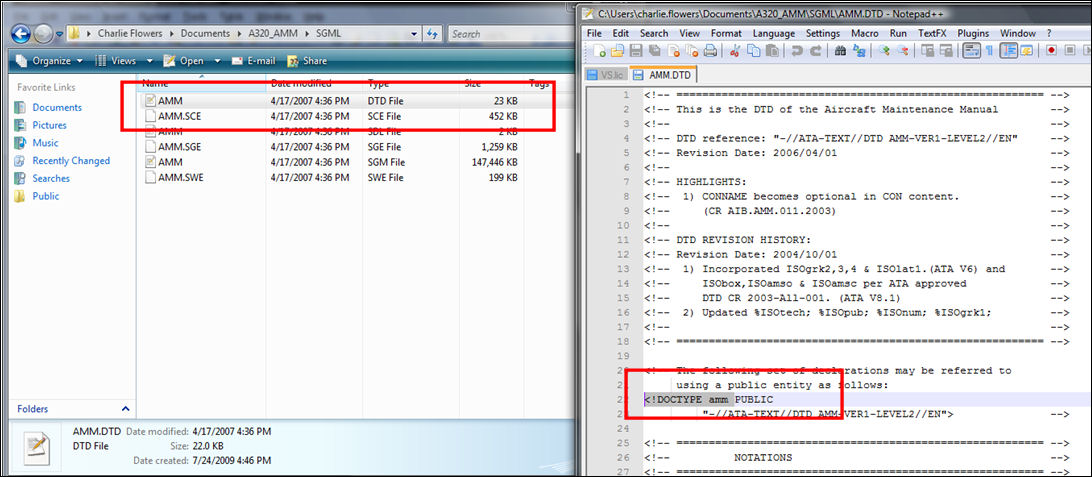
Task: Toggle word wrap in Notepad++ toolbar
Action: click(972, 51)
